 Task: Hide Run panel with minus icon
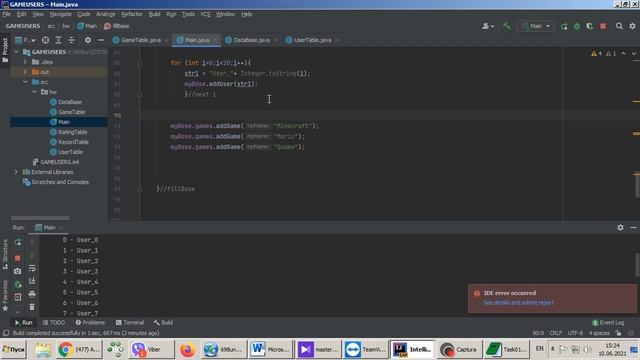(633, 227)
